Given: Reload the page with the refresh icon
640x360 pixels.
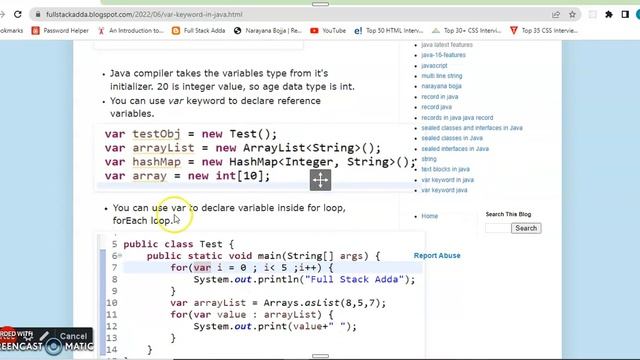Looking at the screenshot, I should 18,14.
